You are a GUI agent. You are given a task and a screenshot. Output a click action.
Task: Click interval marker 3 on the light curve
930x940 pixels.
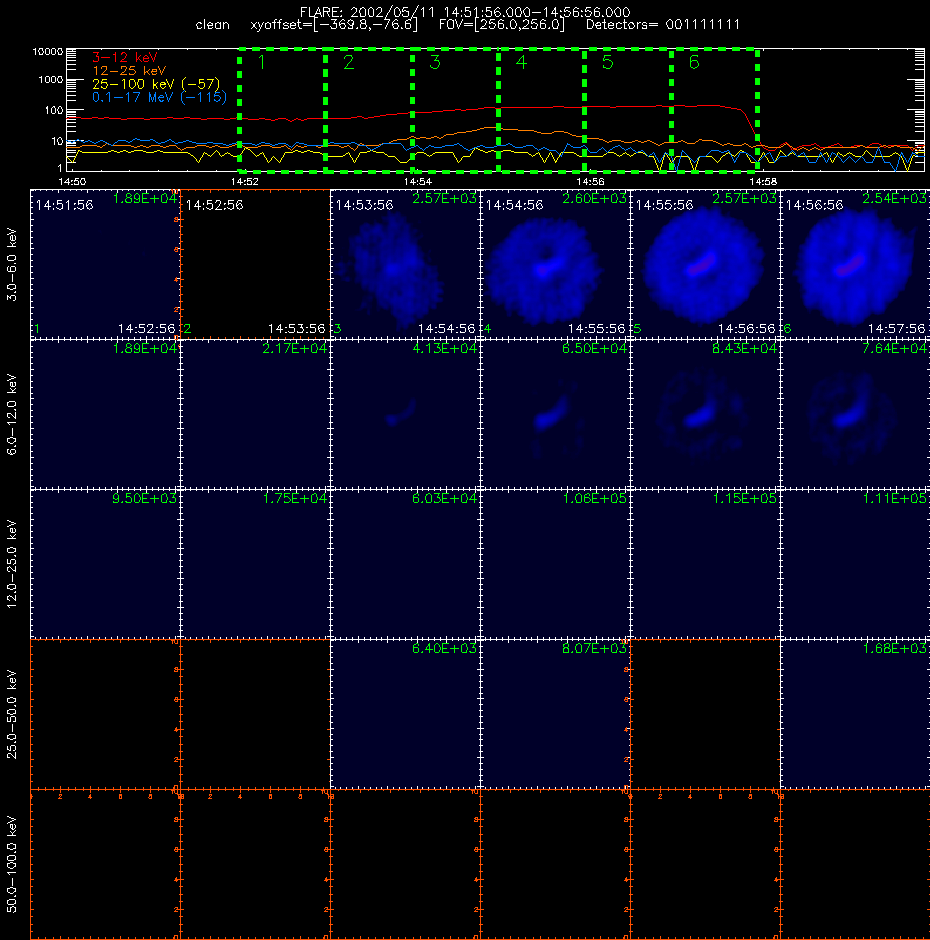pos(435,62)
